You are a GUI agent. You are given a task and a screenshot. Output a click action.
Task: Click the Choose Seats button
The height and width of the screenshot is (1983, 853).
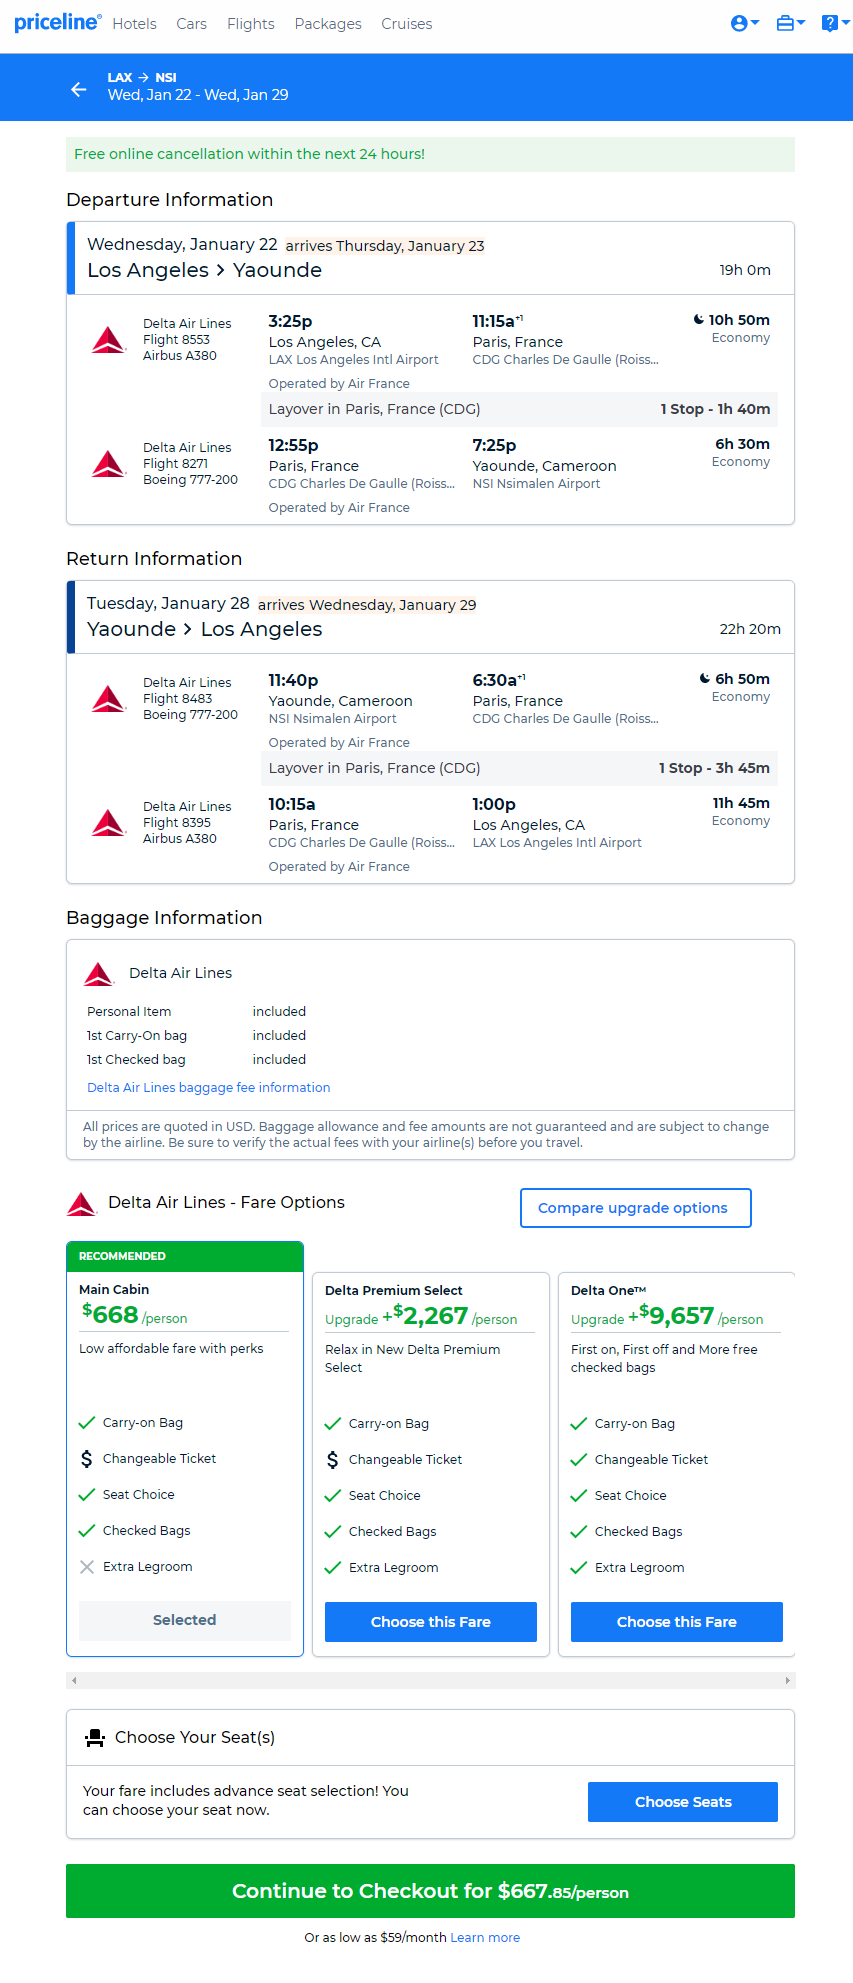(x=683, y=1802)
